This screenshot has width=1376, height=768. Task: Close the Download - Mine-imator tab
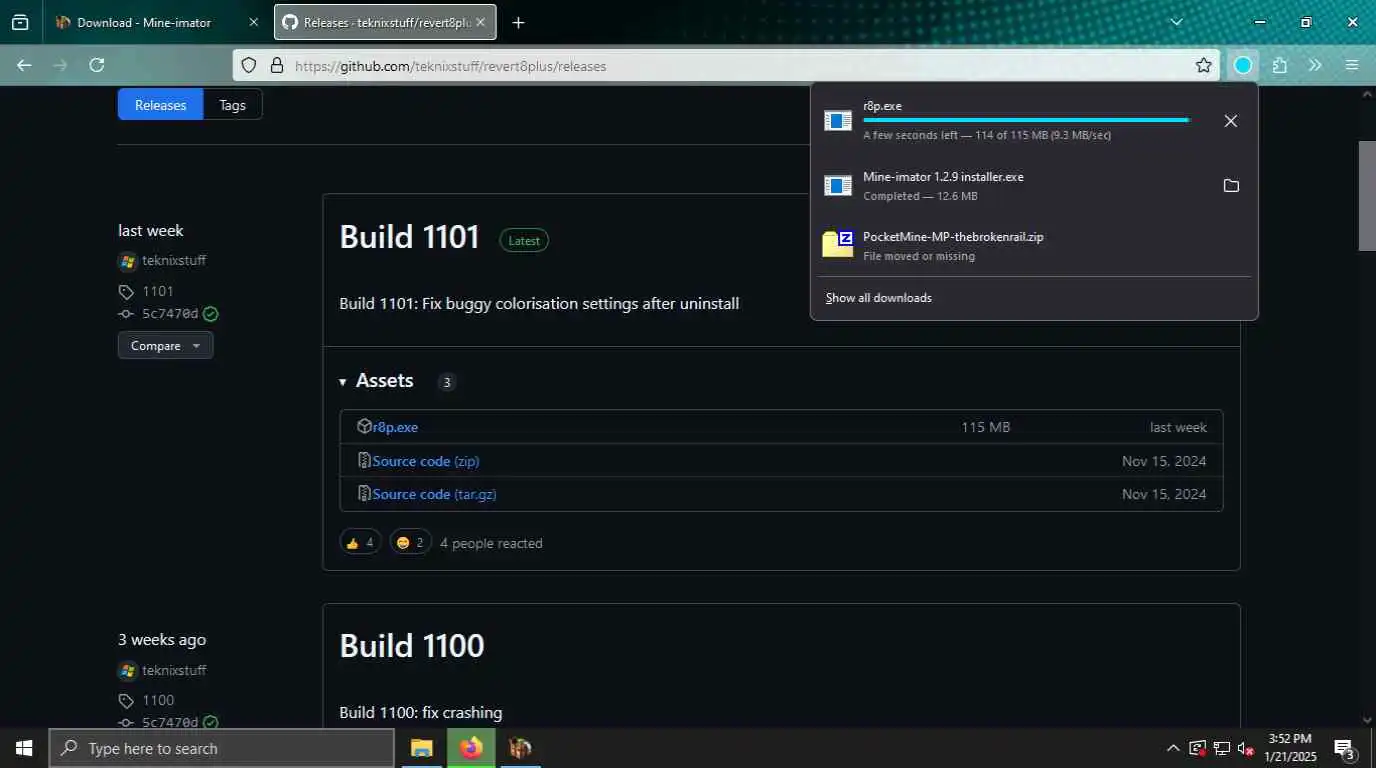pyautogui.click(x=253, y=22)
